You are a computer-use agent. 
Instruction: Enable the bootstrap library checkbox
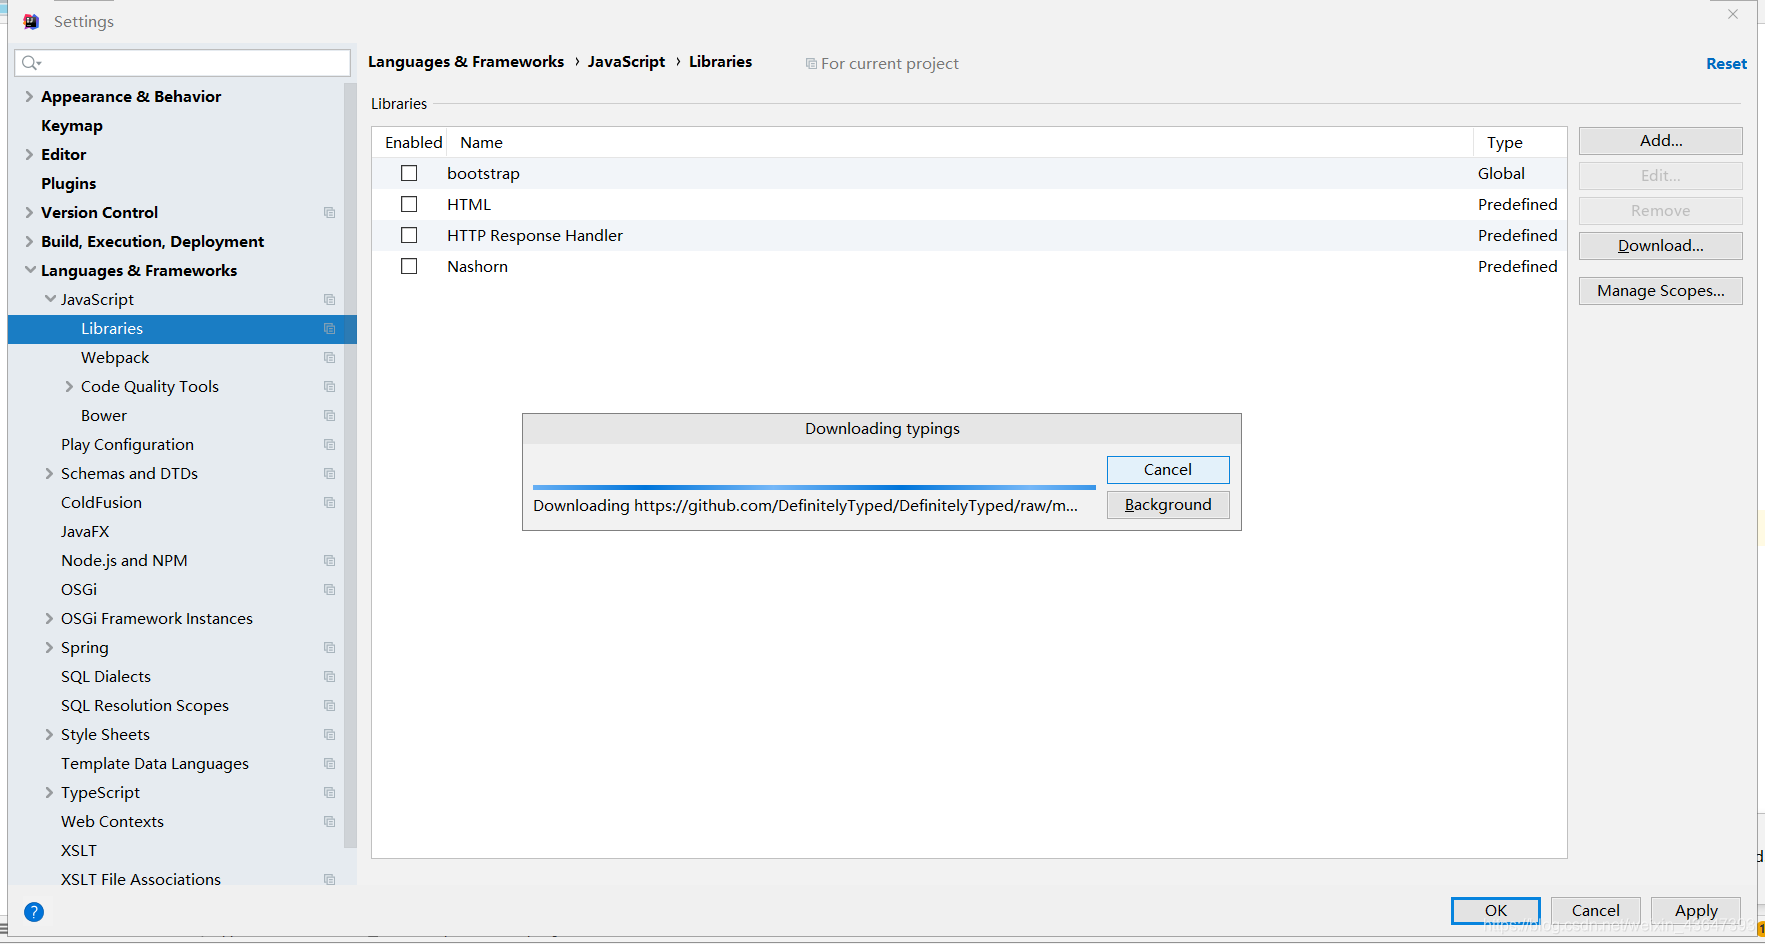pyautogui.click(x=409, y=173)
